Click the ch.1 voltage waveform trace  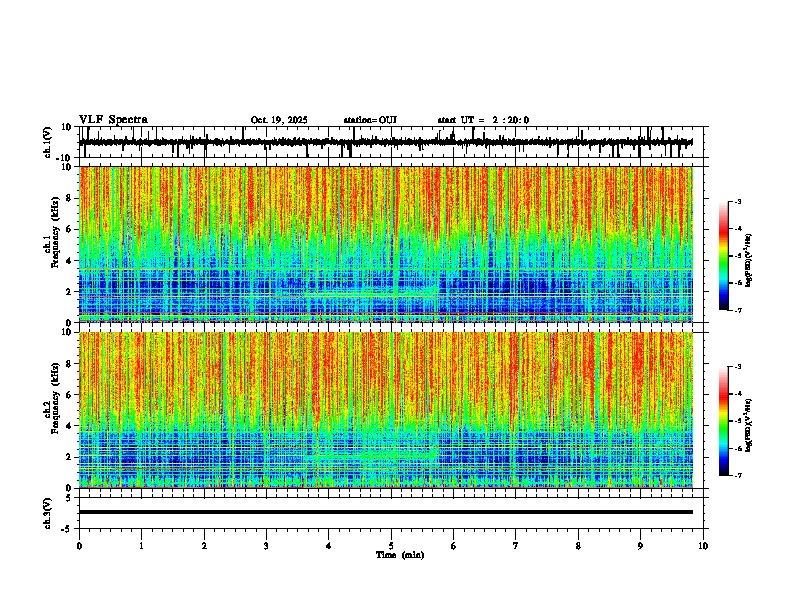point(386,142)
